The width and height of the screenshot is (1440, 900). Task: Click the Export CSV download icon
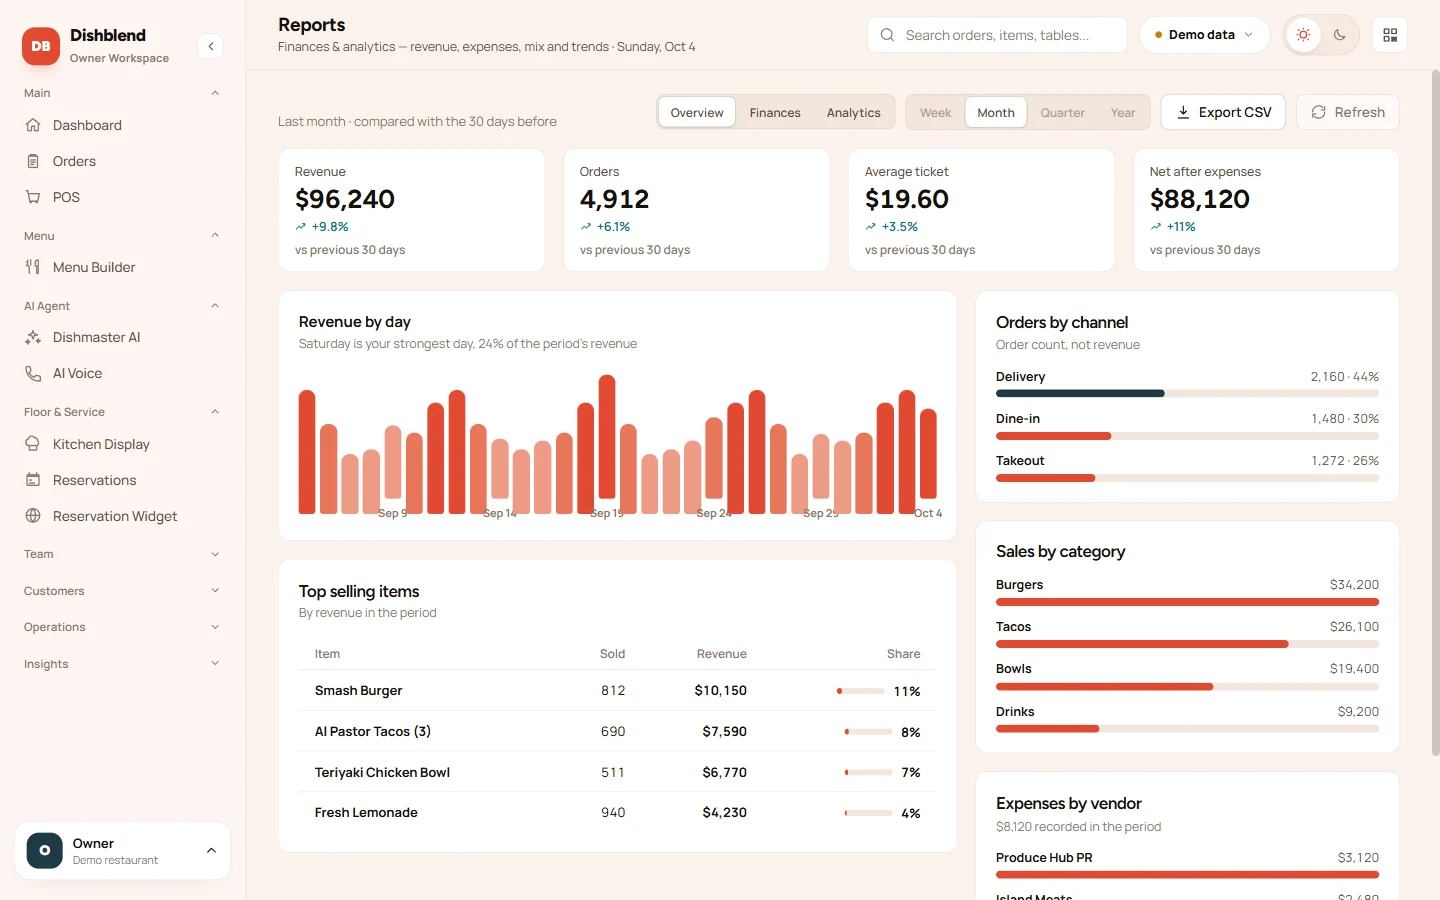1183,112
